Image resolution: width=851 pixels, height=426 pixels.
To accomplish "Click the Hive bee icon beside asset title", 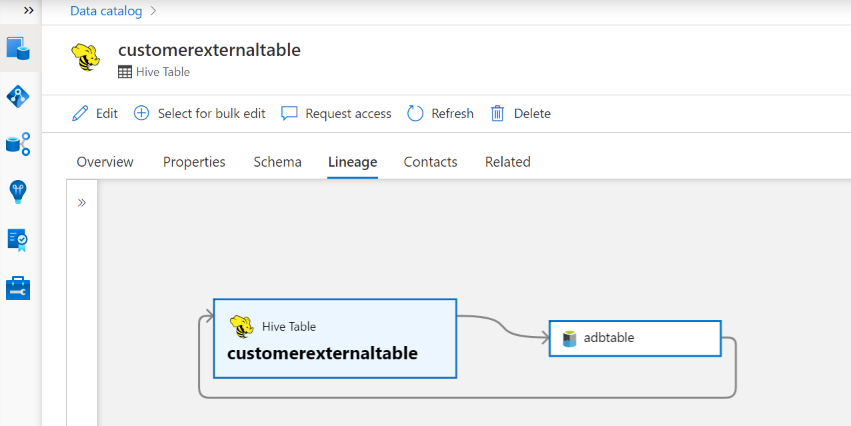I will 87,58.
